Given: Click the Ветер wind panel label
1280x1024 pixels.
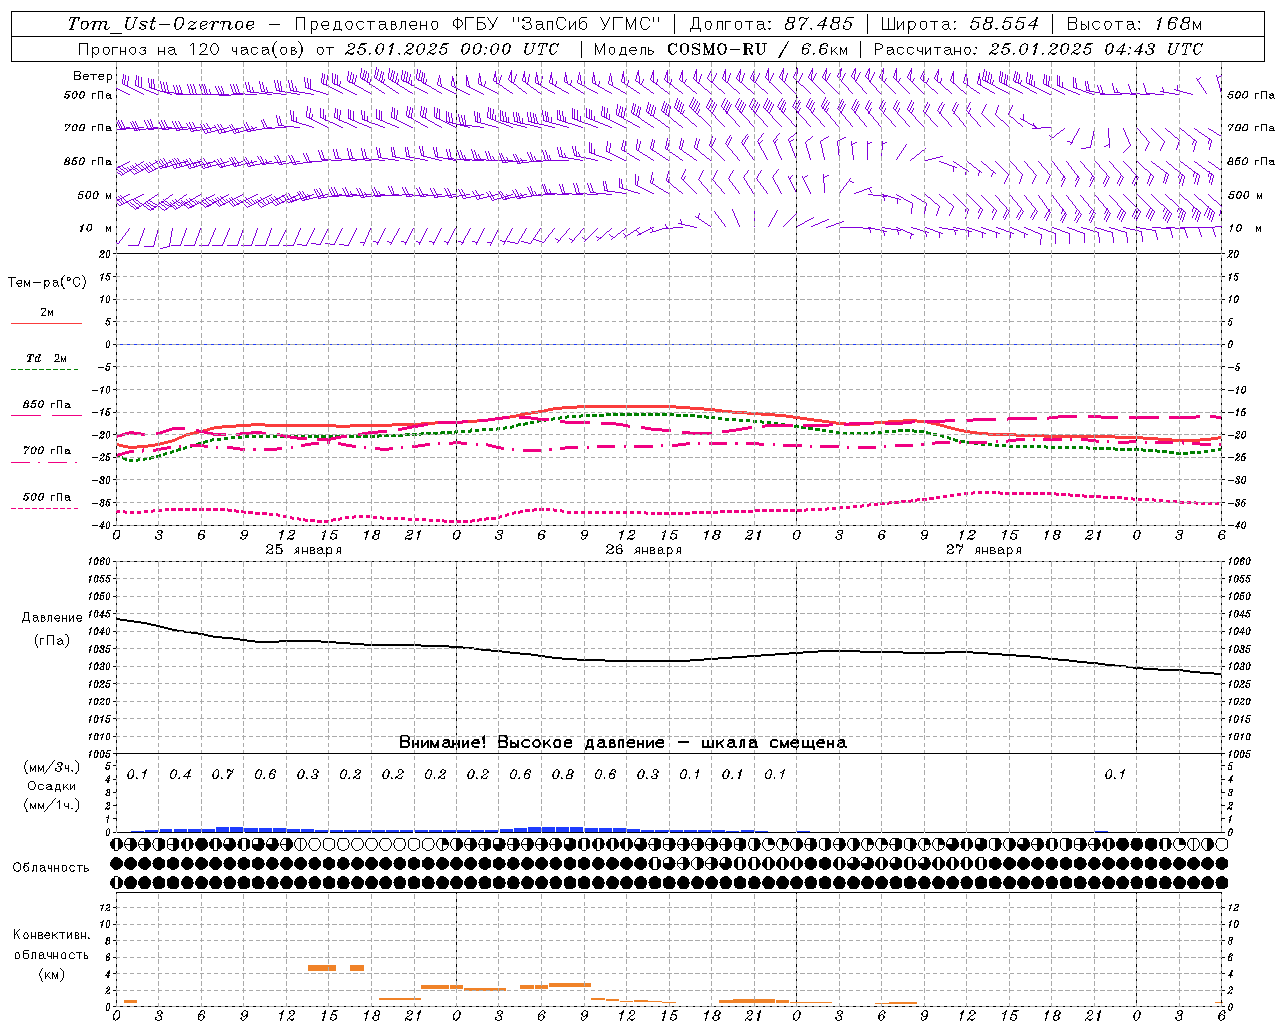Looking at the screenshot, I should (92, 76).
